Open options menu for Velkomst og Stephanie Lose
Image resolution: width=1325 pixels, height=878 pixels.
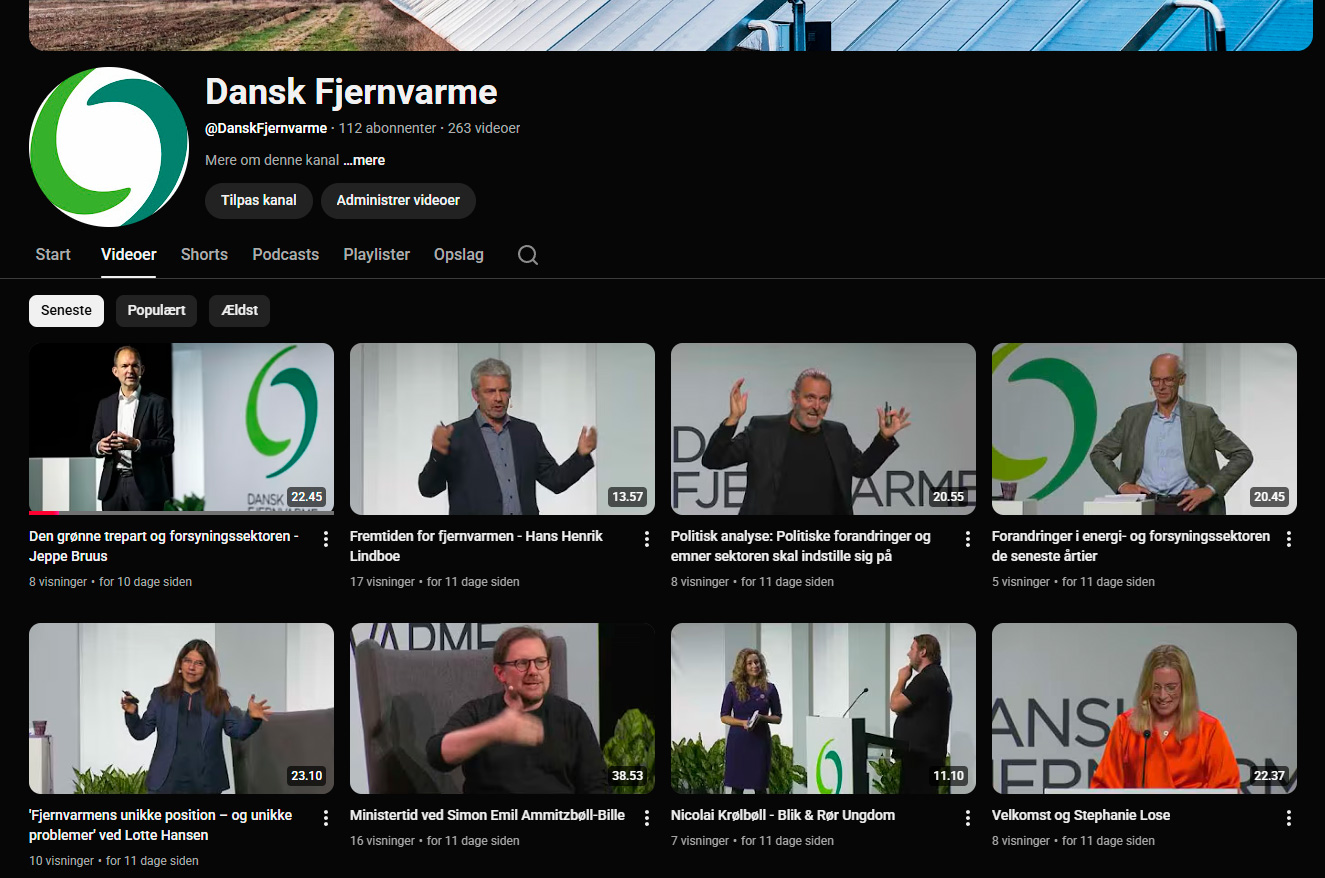1289,818
